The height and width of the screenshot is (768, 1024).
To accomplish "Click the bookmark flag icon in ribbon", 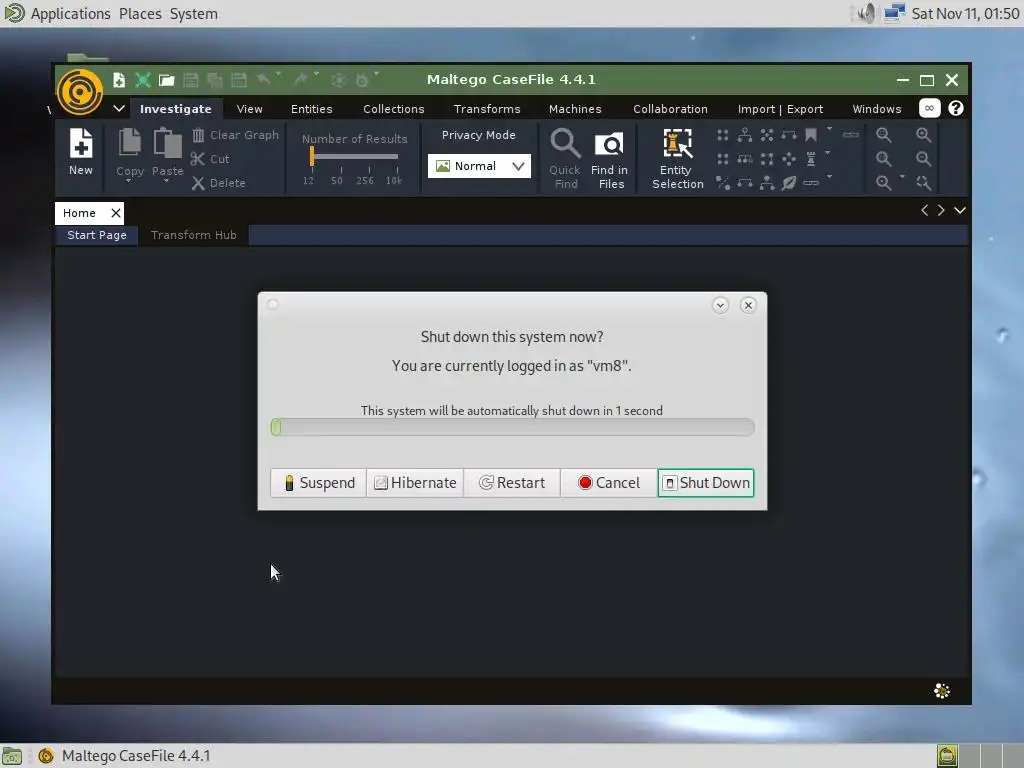I will tap(810, 135).
